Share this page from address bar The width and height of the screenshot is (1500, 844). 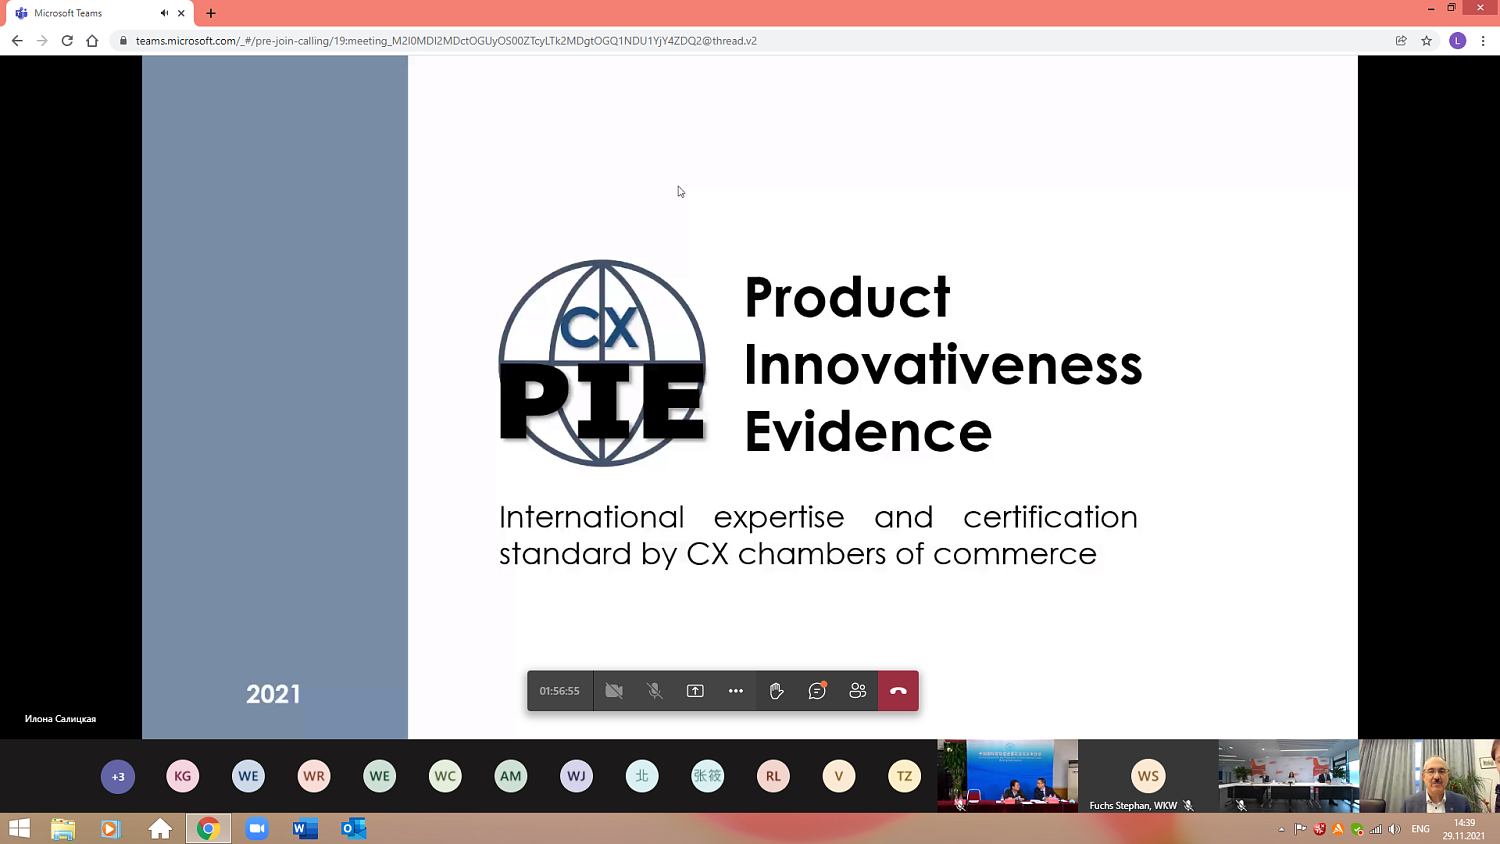[1401, 41]
